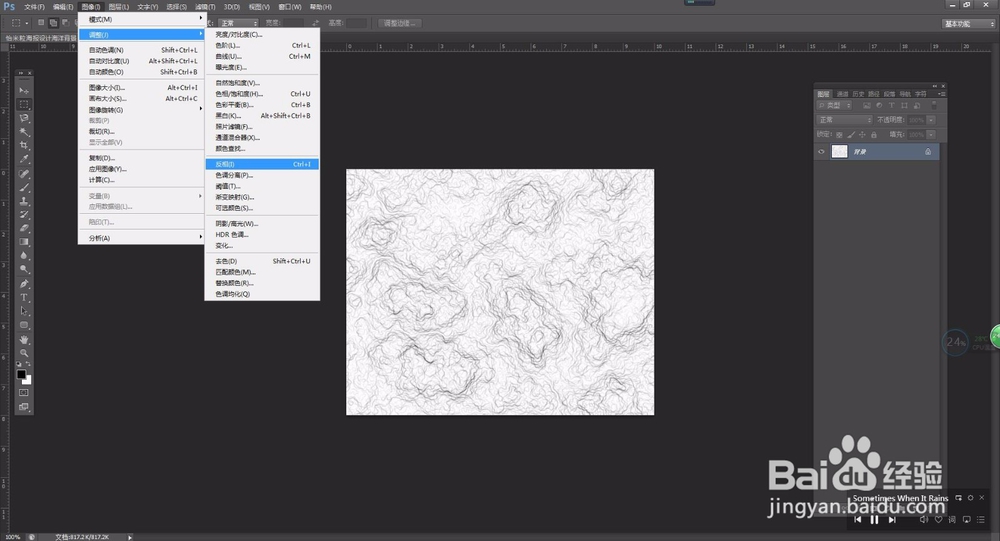The image size is (1000, 541).
Task: Expand 图像旋转(G) submenu
Action: tap(141, 110)
